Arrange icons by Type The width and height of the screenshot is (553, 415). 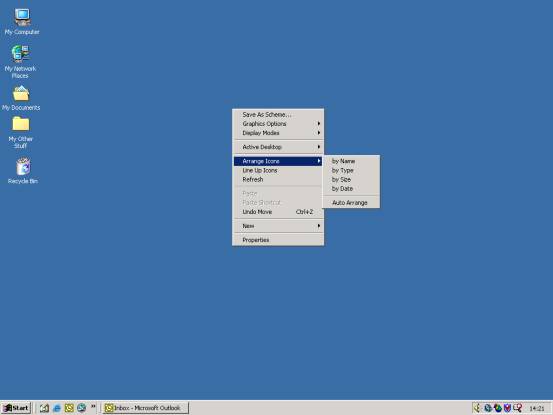point(351,170)
